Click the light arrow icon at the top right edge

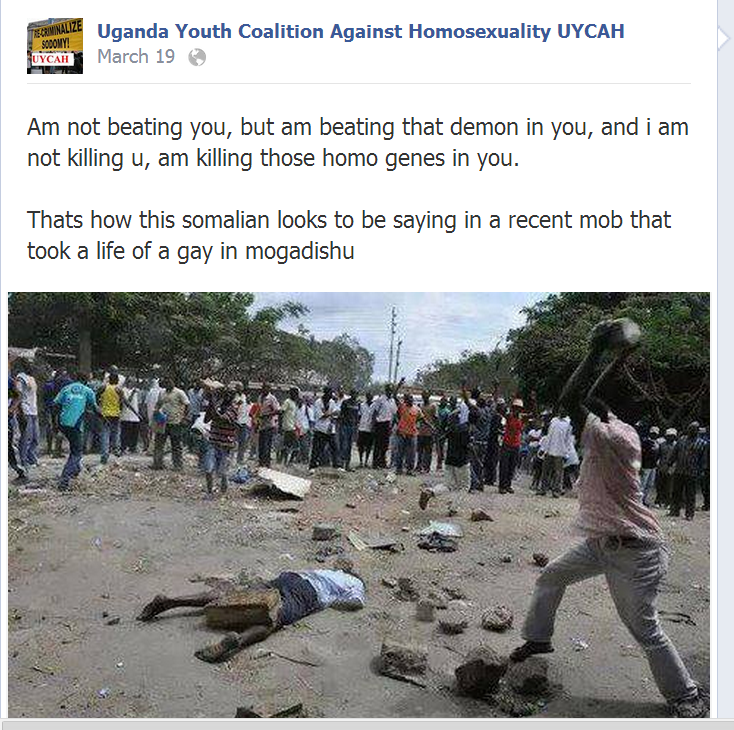(724, 39)
